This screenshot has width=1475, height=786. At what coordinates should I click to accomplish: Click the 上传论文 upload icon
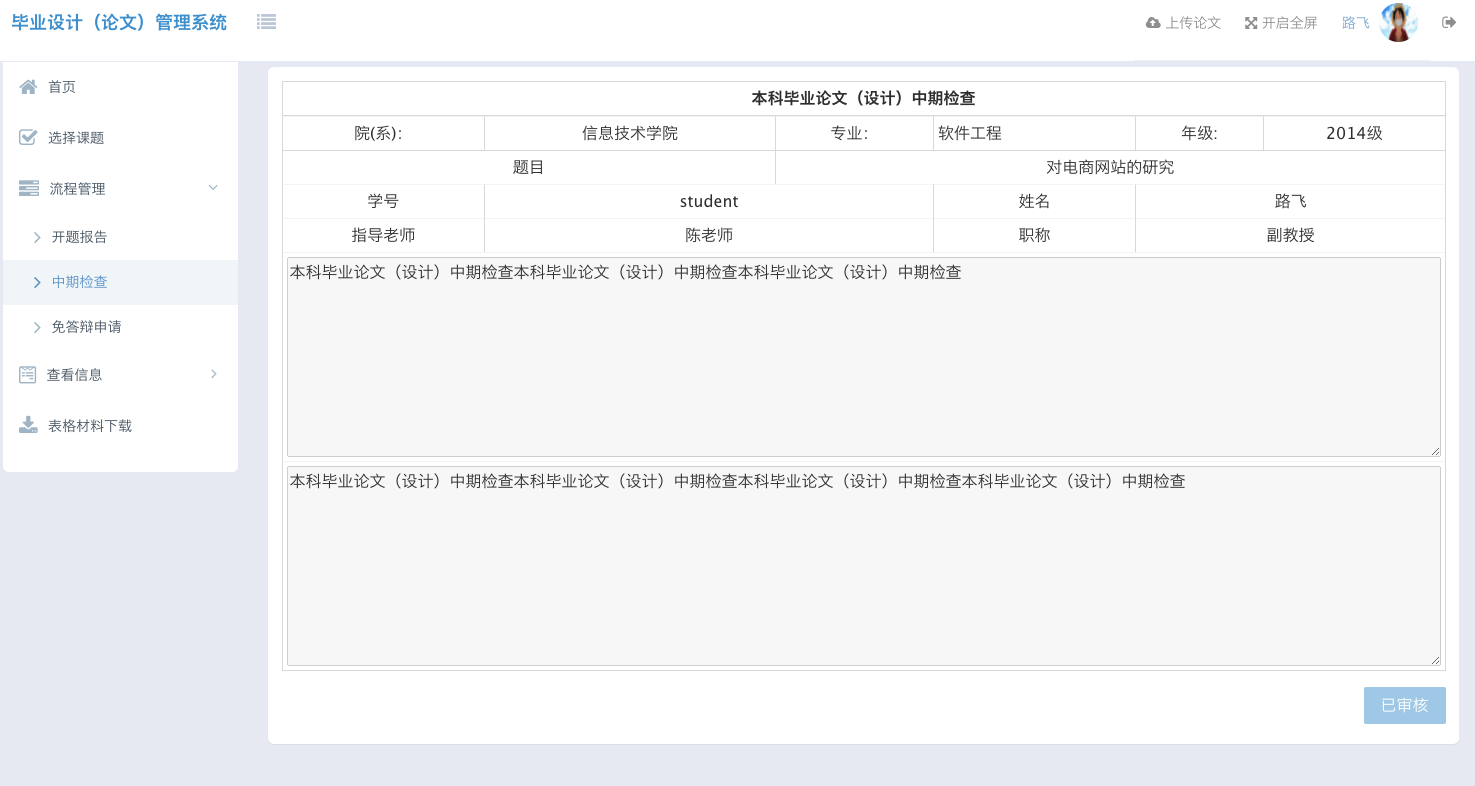(x=1155, y=22)
